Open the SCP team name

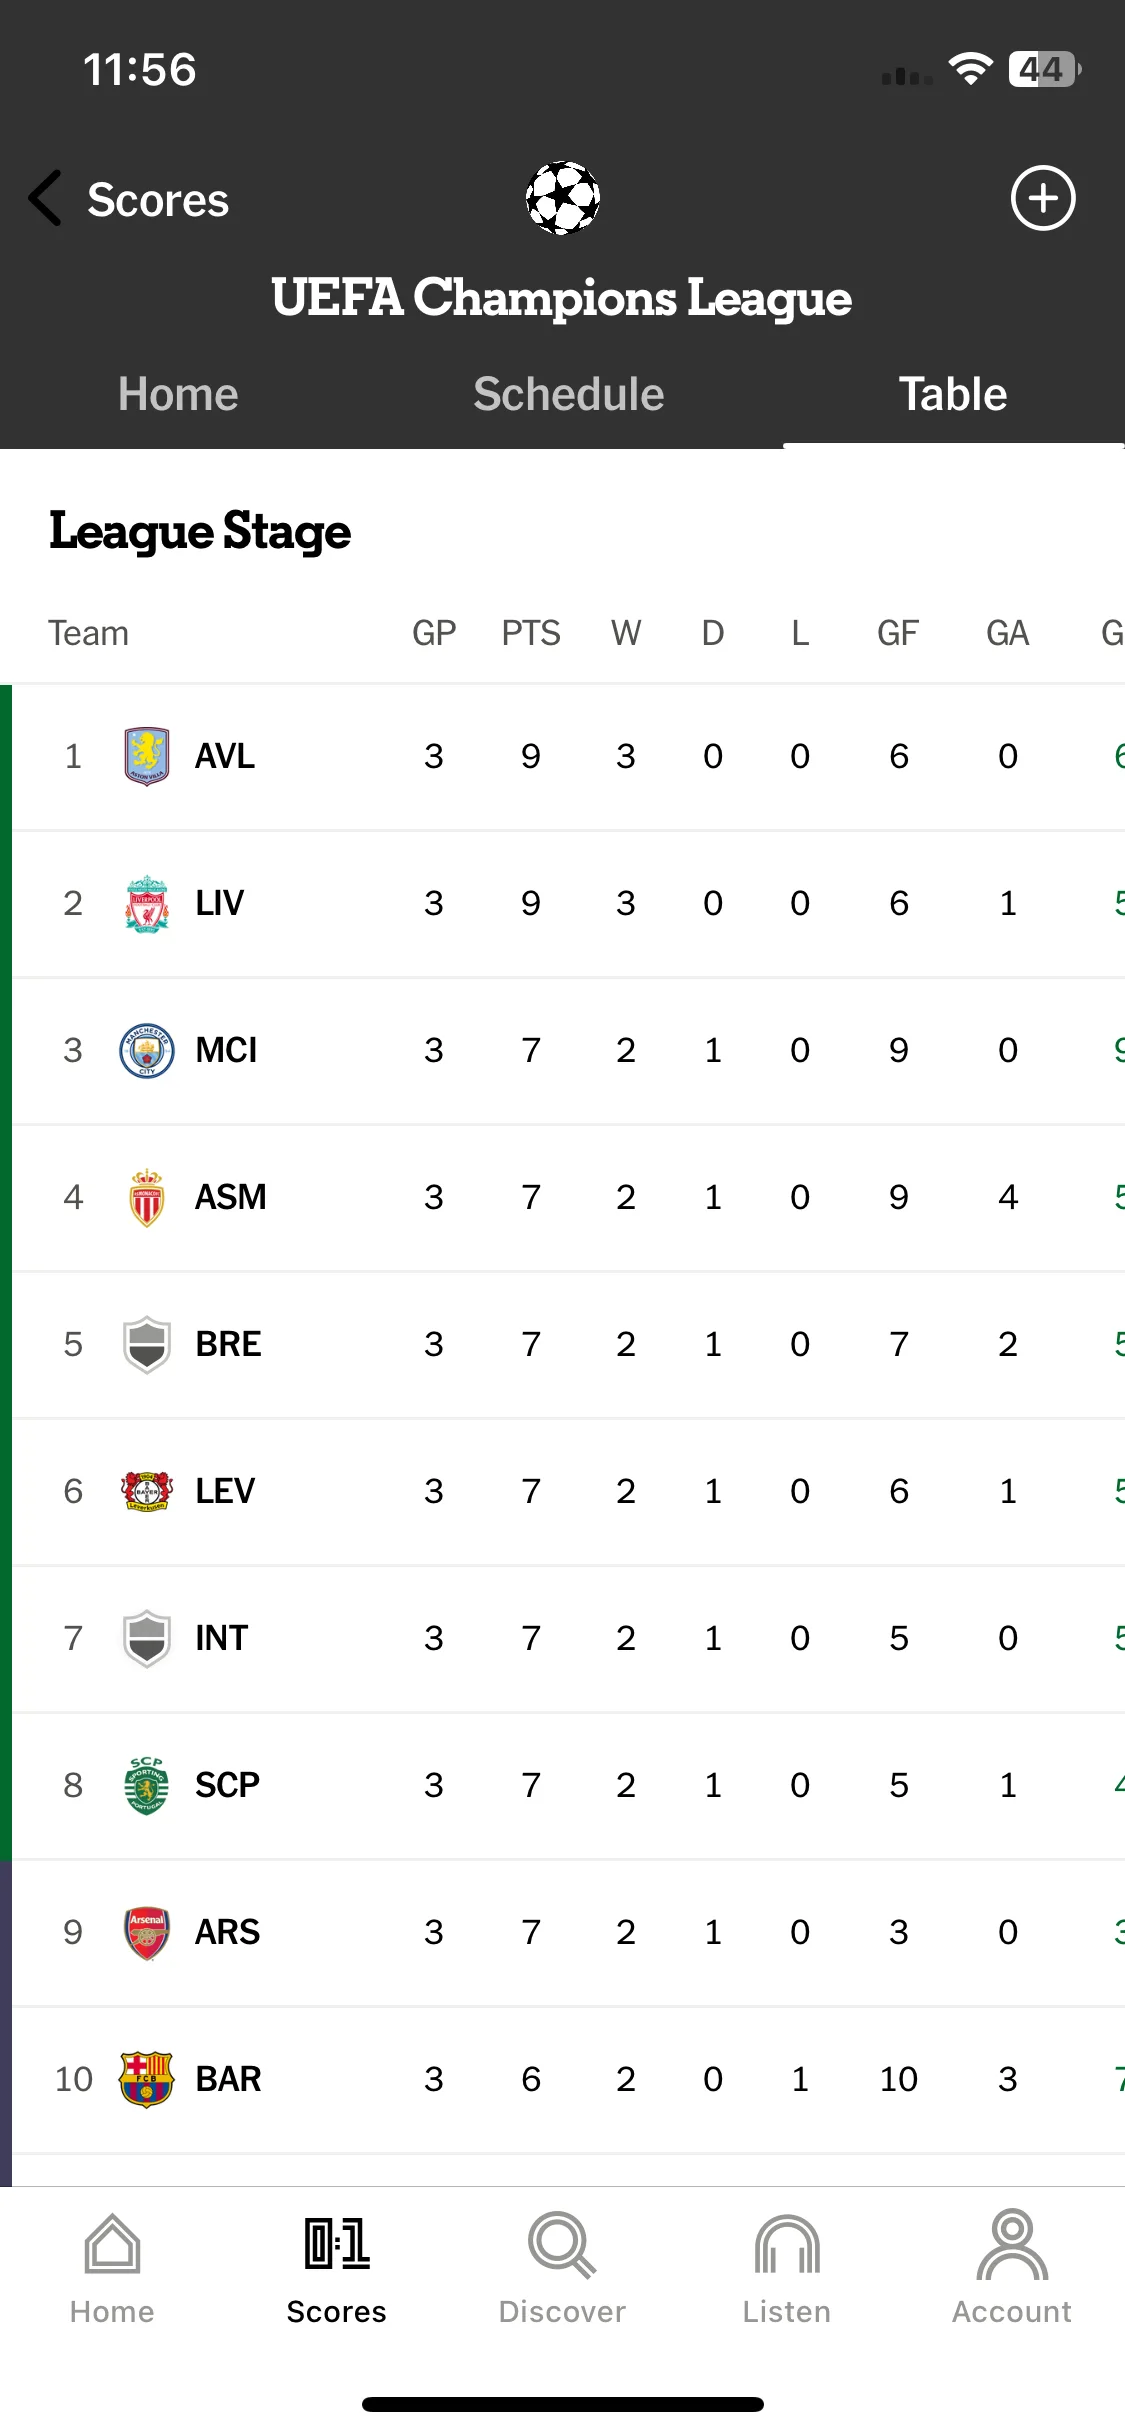coord(227,1785)
